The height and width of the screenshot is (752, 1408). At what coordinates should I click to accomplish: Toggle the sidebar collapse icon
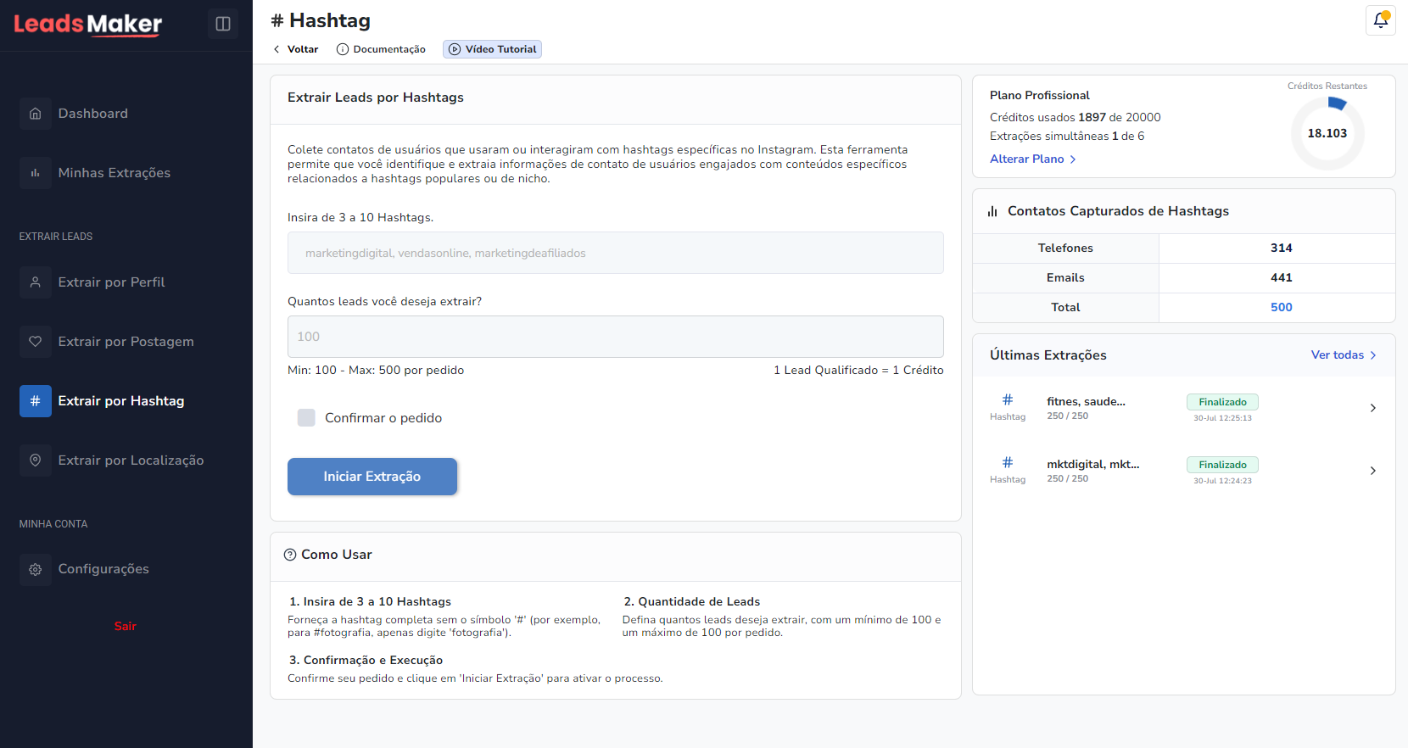223,23
